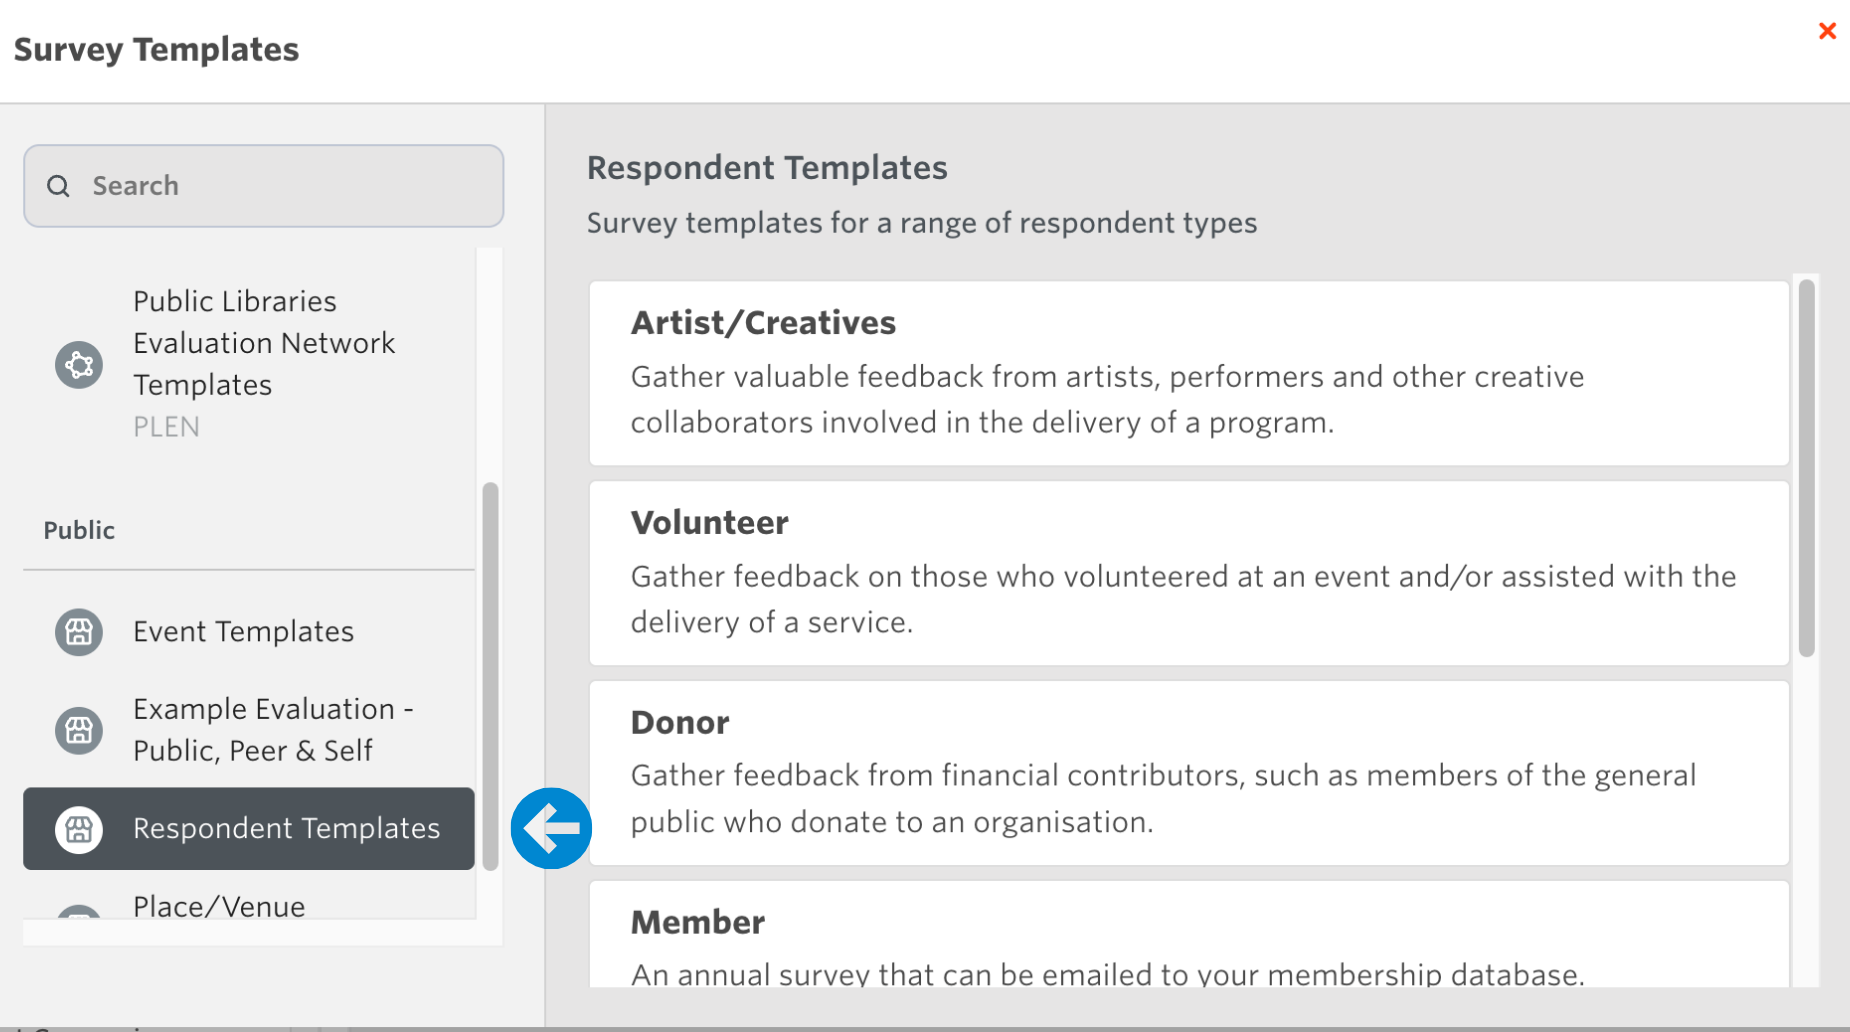
Task: Click the magnifier icon in search box
Action: (59, 186)
